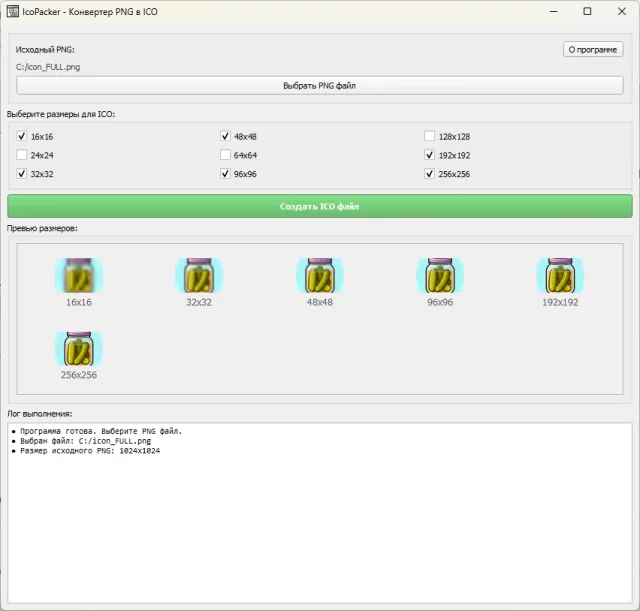The image size is (640, 611).
Task: Select the 32x32 pickle jar preview
Action: point(199,275)
